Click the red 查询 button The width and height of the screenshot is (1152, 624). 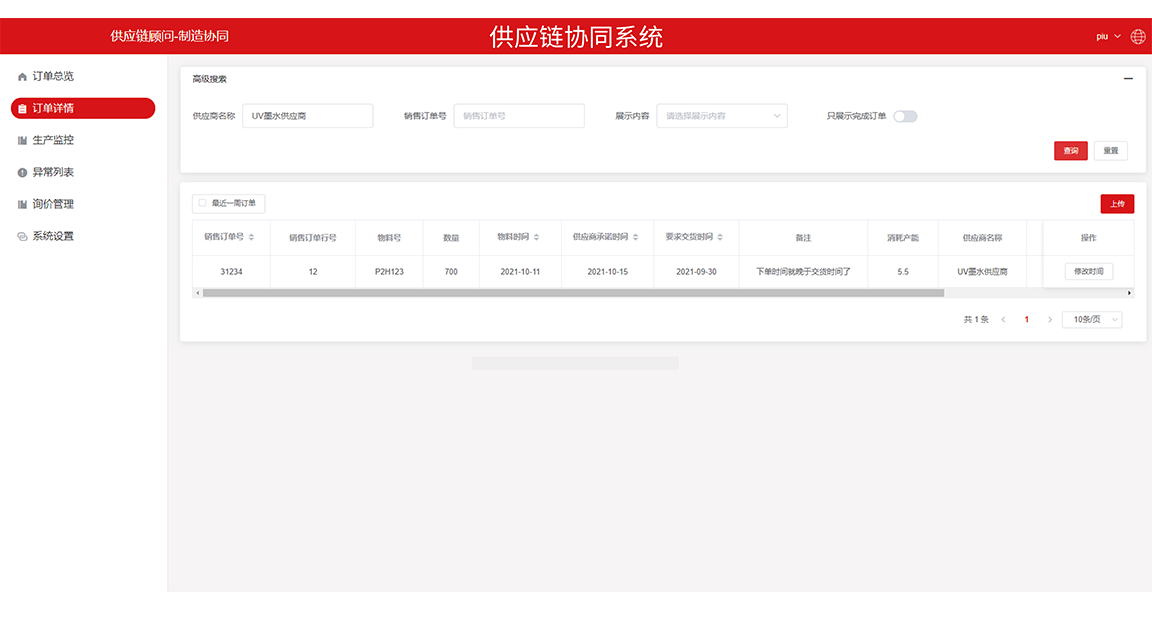tap(1070, 151)
